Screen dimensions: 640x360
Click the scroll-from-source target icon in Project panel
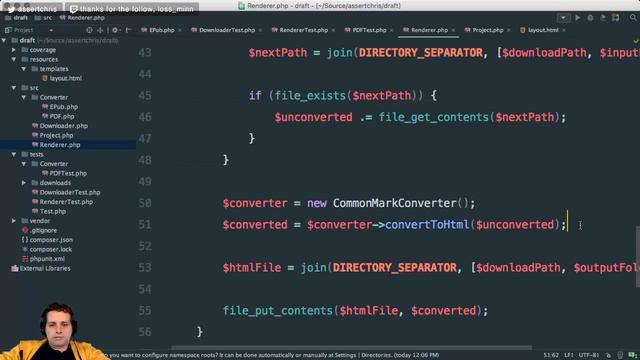pos(89,30)
